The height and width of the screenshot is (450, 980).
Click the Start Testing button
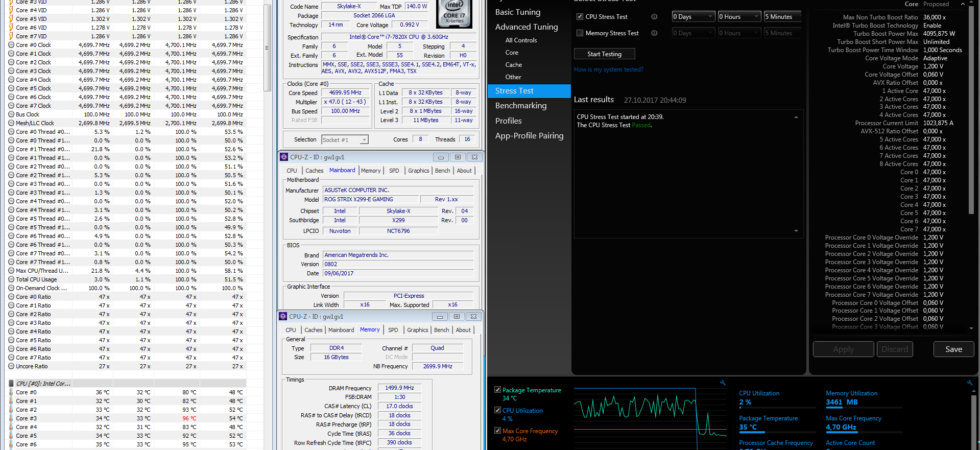(604, 54)
